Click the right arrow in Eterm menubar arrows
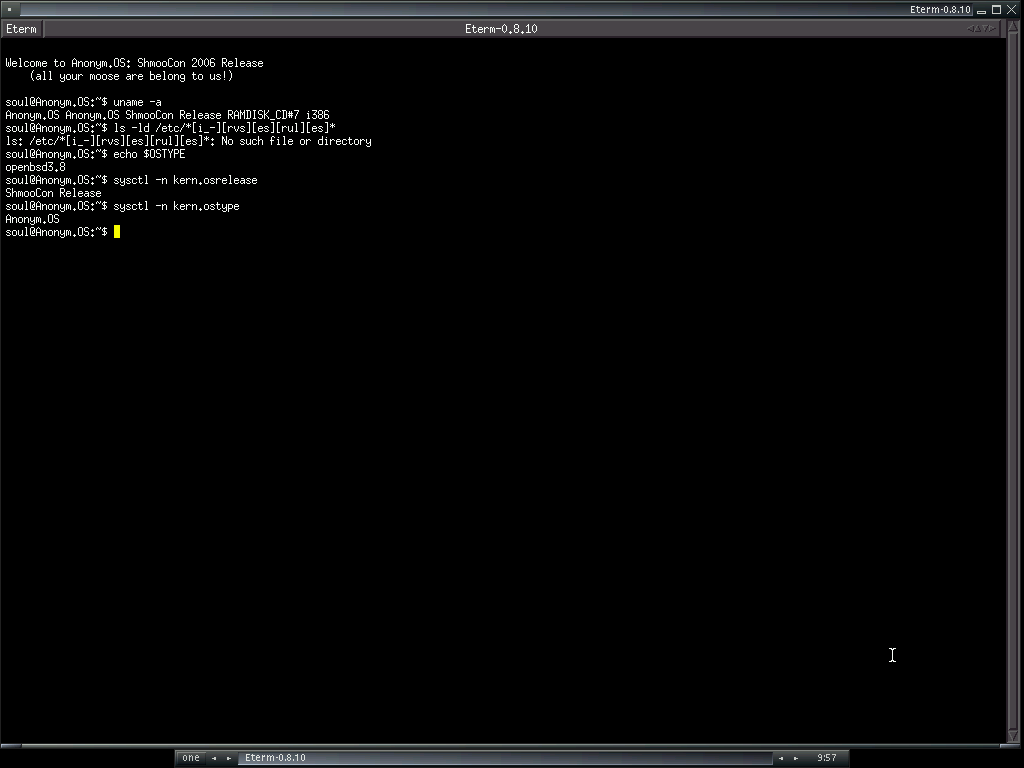This screenshot has height=768, width=1024. (x=992, y=29)
